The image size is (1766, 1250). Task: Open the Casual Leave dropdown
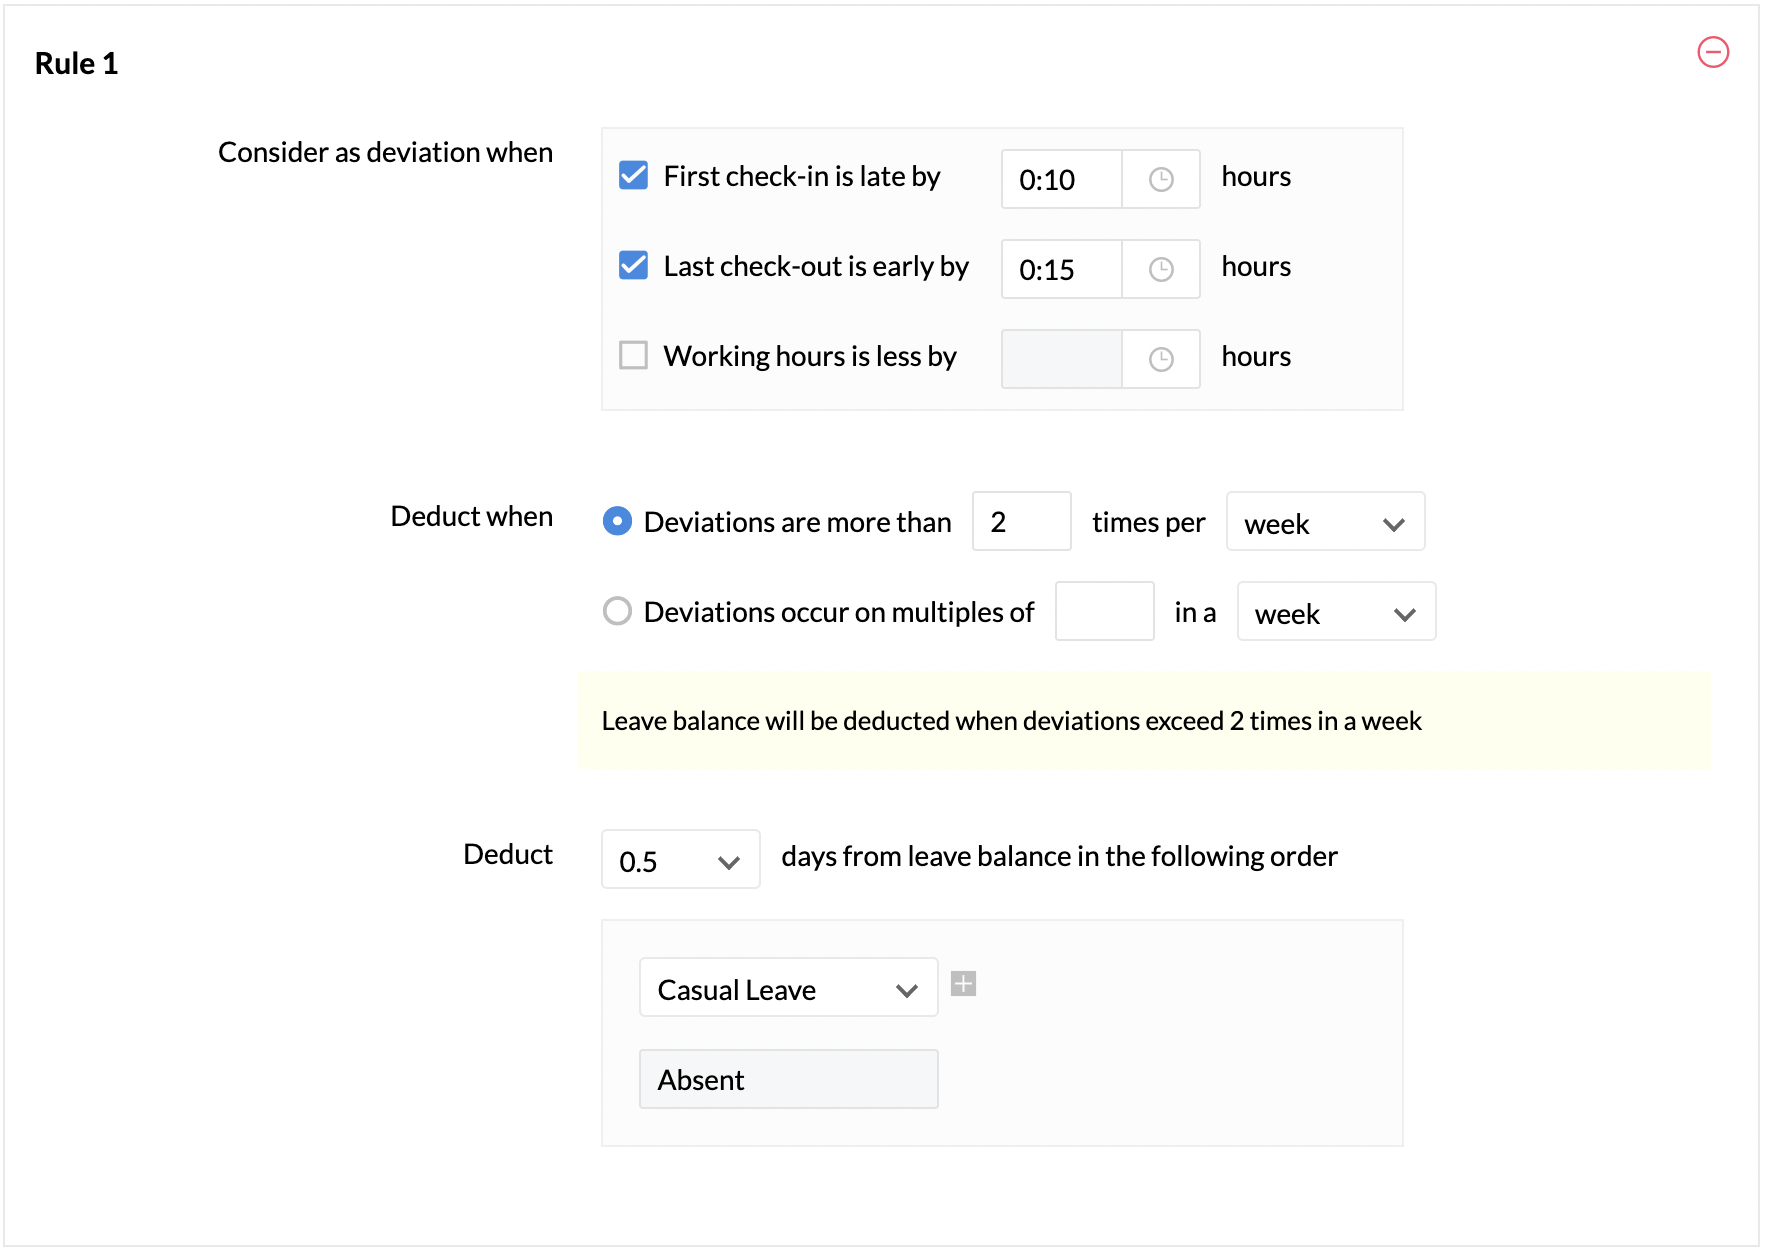(788, 987)
